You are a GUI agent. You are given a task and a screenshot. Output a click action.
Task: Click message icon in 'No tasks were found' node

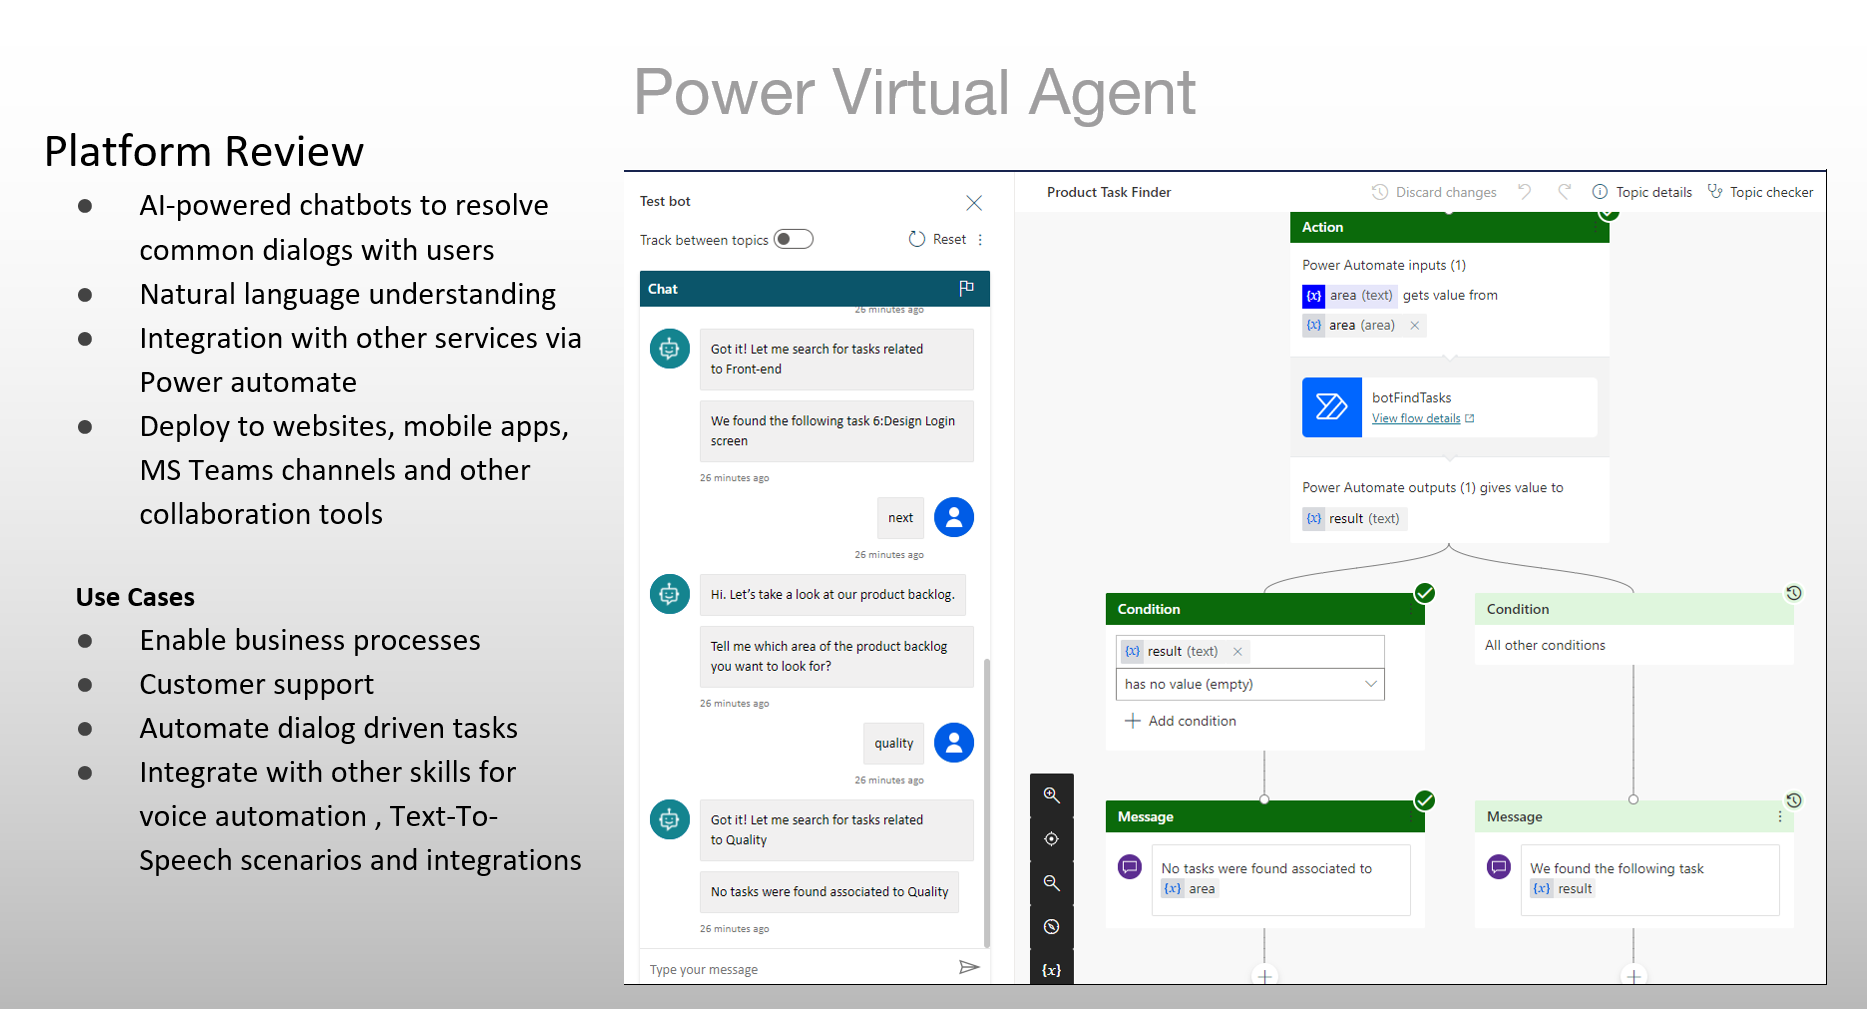[1130, 866]
